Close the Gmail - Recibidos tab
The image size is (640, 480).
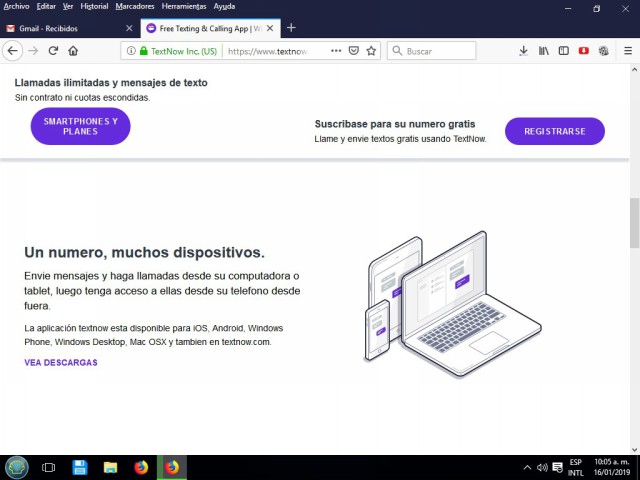tap(129, 28)
